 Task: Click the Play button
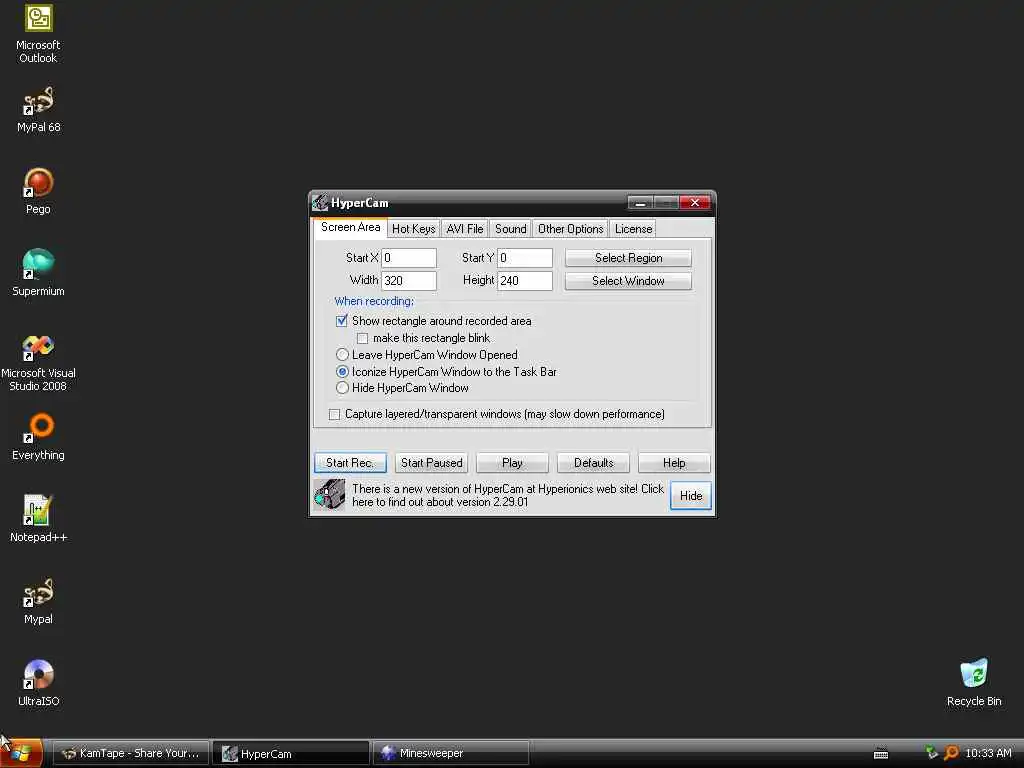[512, 462]
